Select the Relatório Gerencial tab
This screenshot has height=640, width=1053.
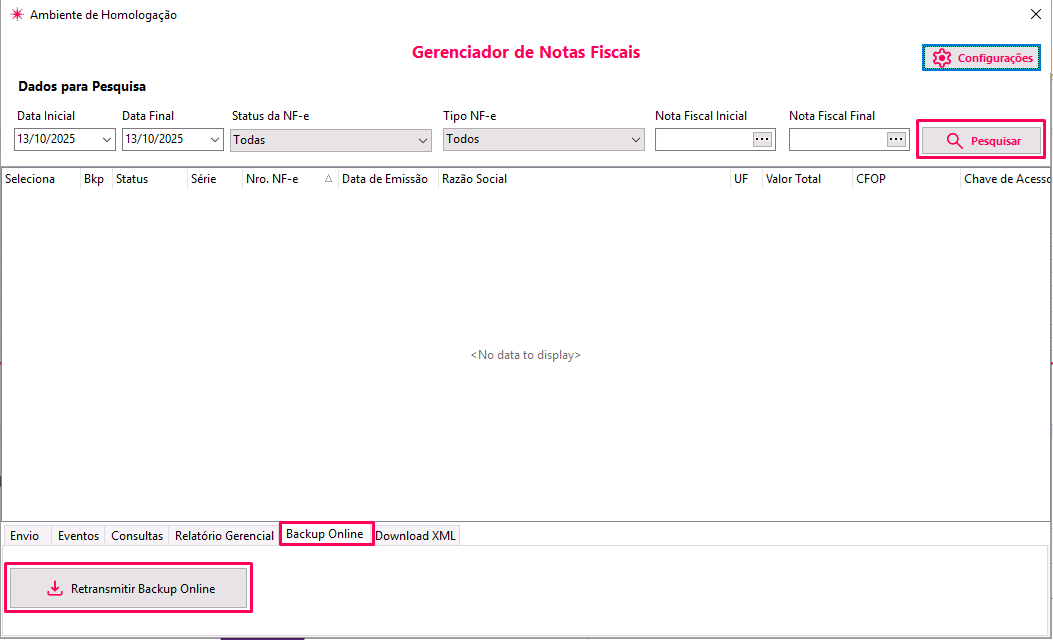click(224, 536)
